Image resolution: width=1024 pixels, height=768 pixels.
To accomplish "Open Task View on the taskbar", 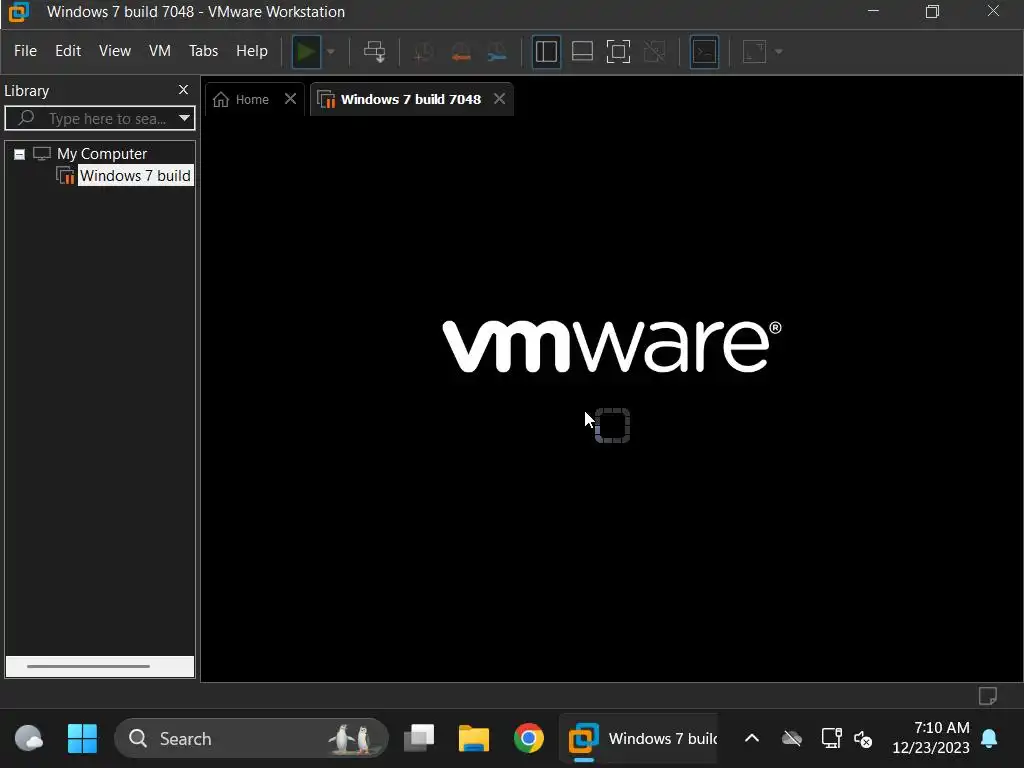I will click(x=419, y=739).
